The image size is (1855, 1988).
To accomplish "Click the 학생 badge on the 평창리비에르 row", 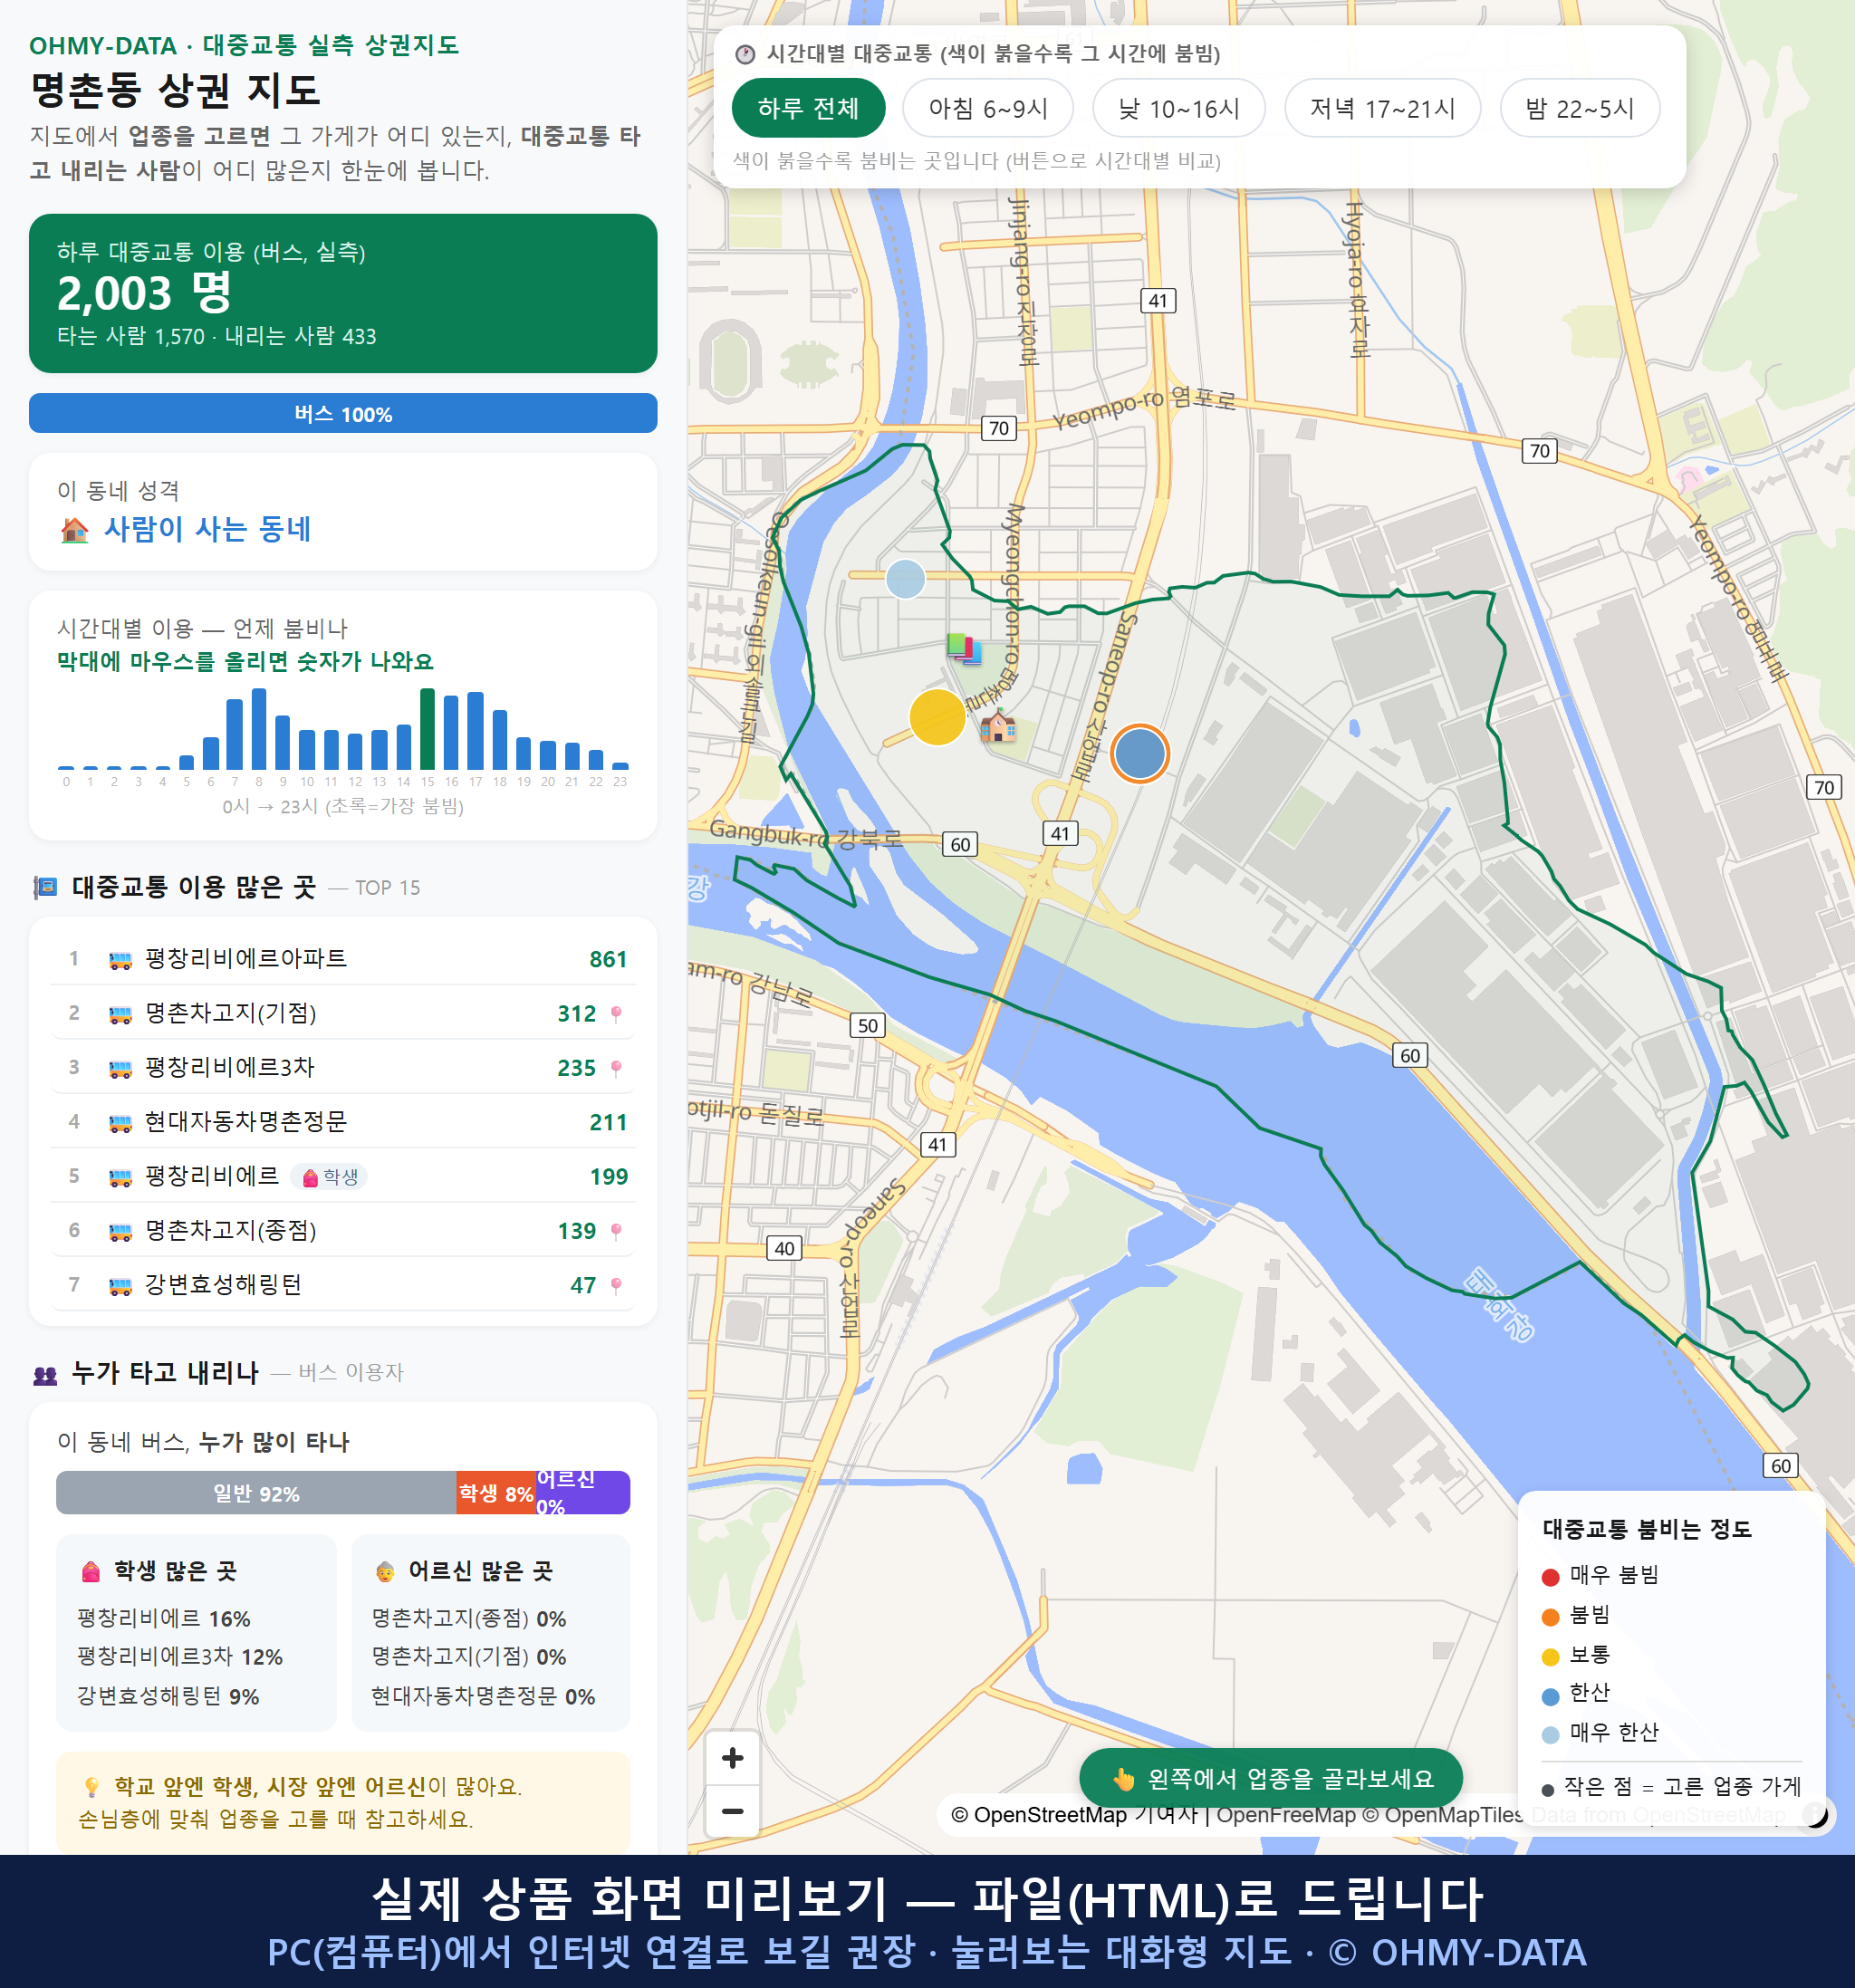I will [329, 1177].
